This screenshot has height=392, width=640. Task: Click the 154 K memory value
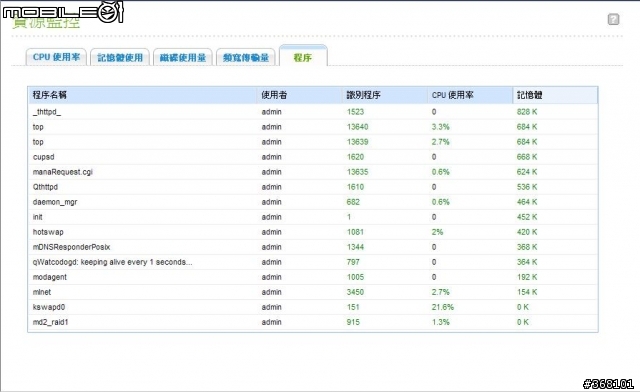coord(527,292)
